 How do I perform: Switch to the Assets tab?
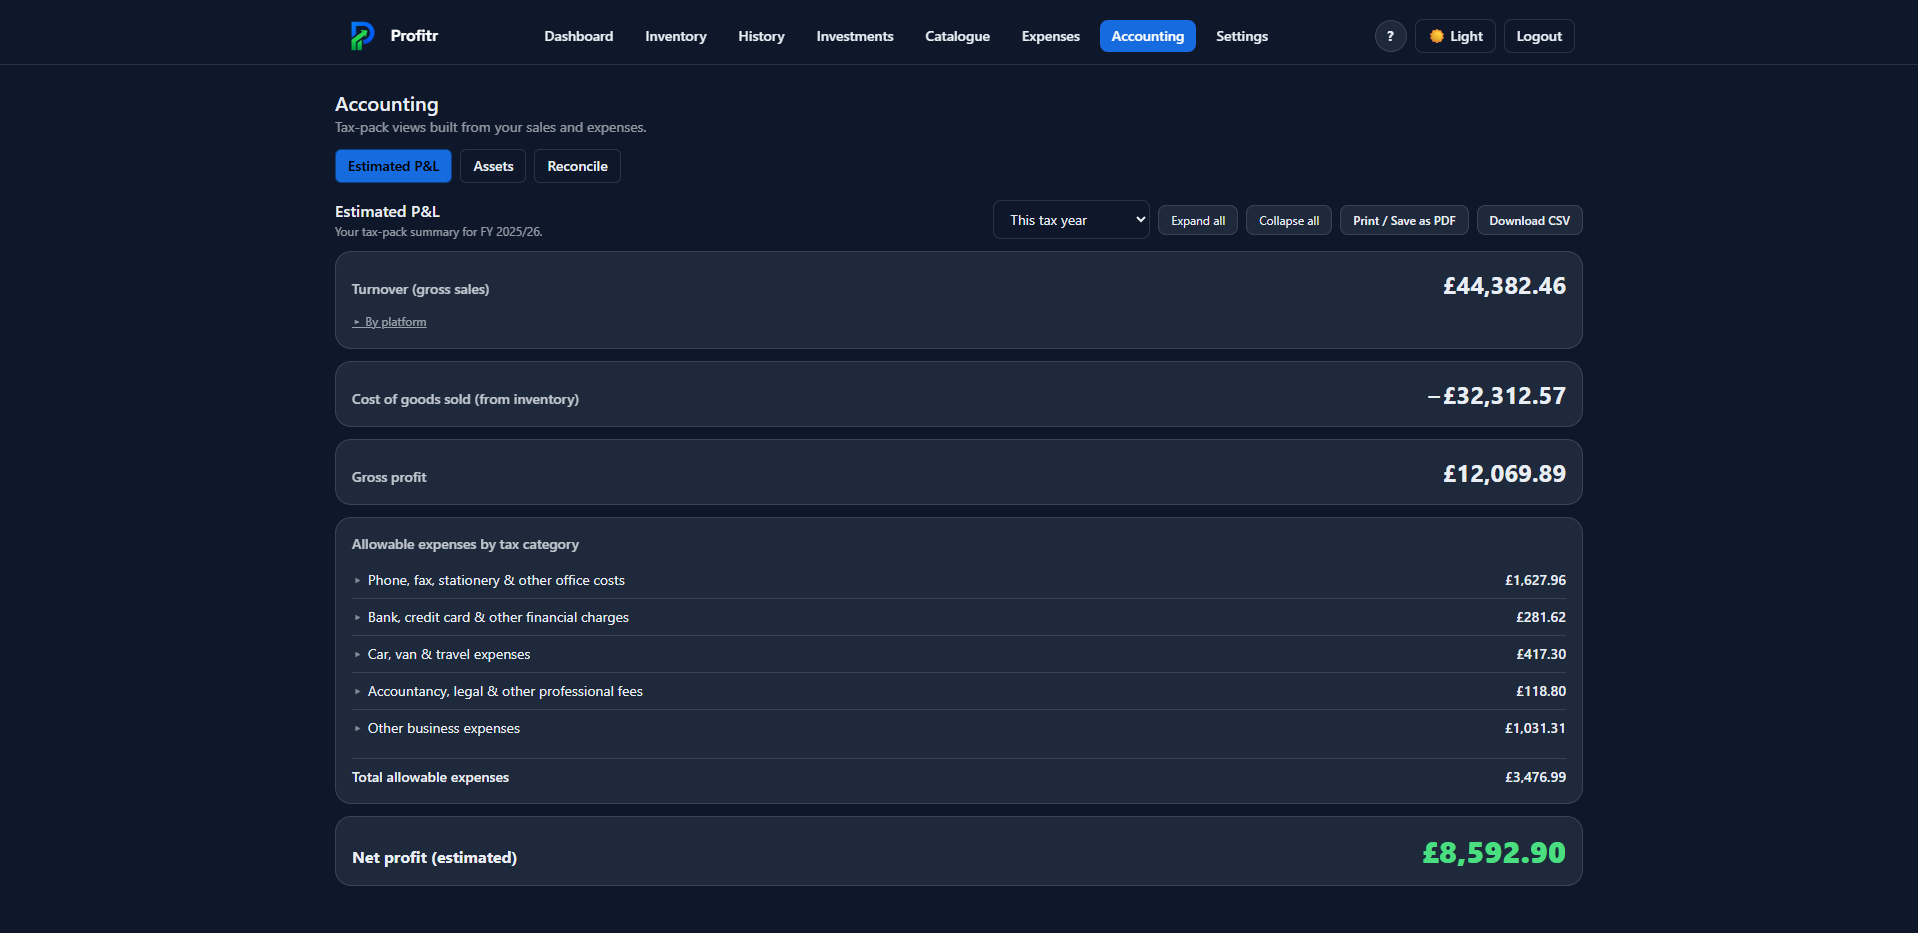[493, 166]
